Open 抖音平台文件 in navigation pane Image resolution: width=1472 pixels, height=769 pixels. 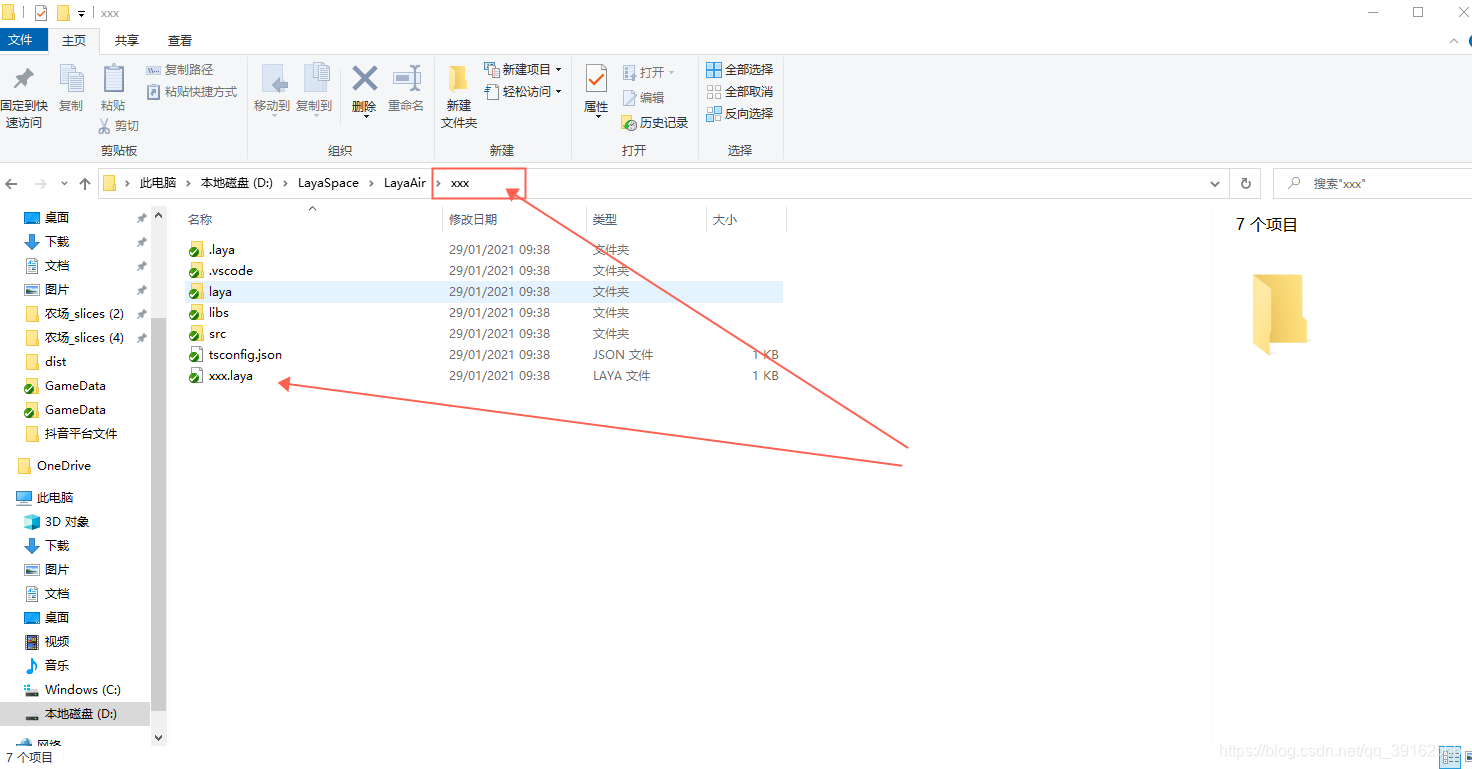tap(81, 433)
